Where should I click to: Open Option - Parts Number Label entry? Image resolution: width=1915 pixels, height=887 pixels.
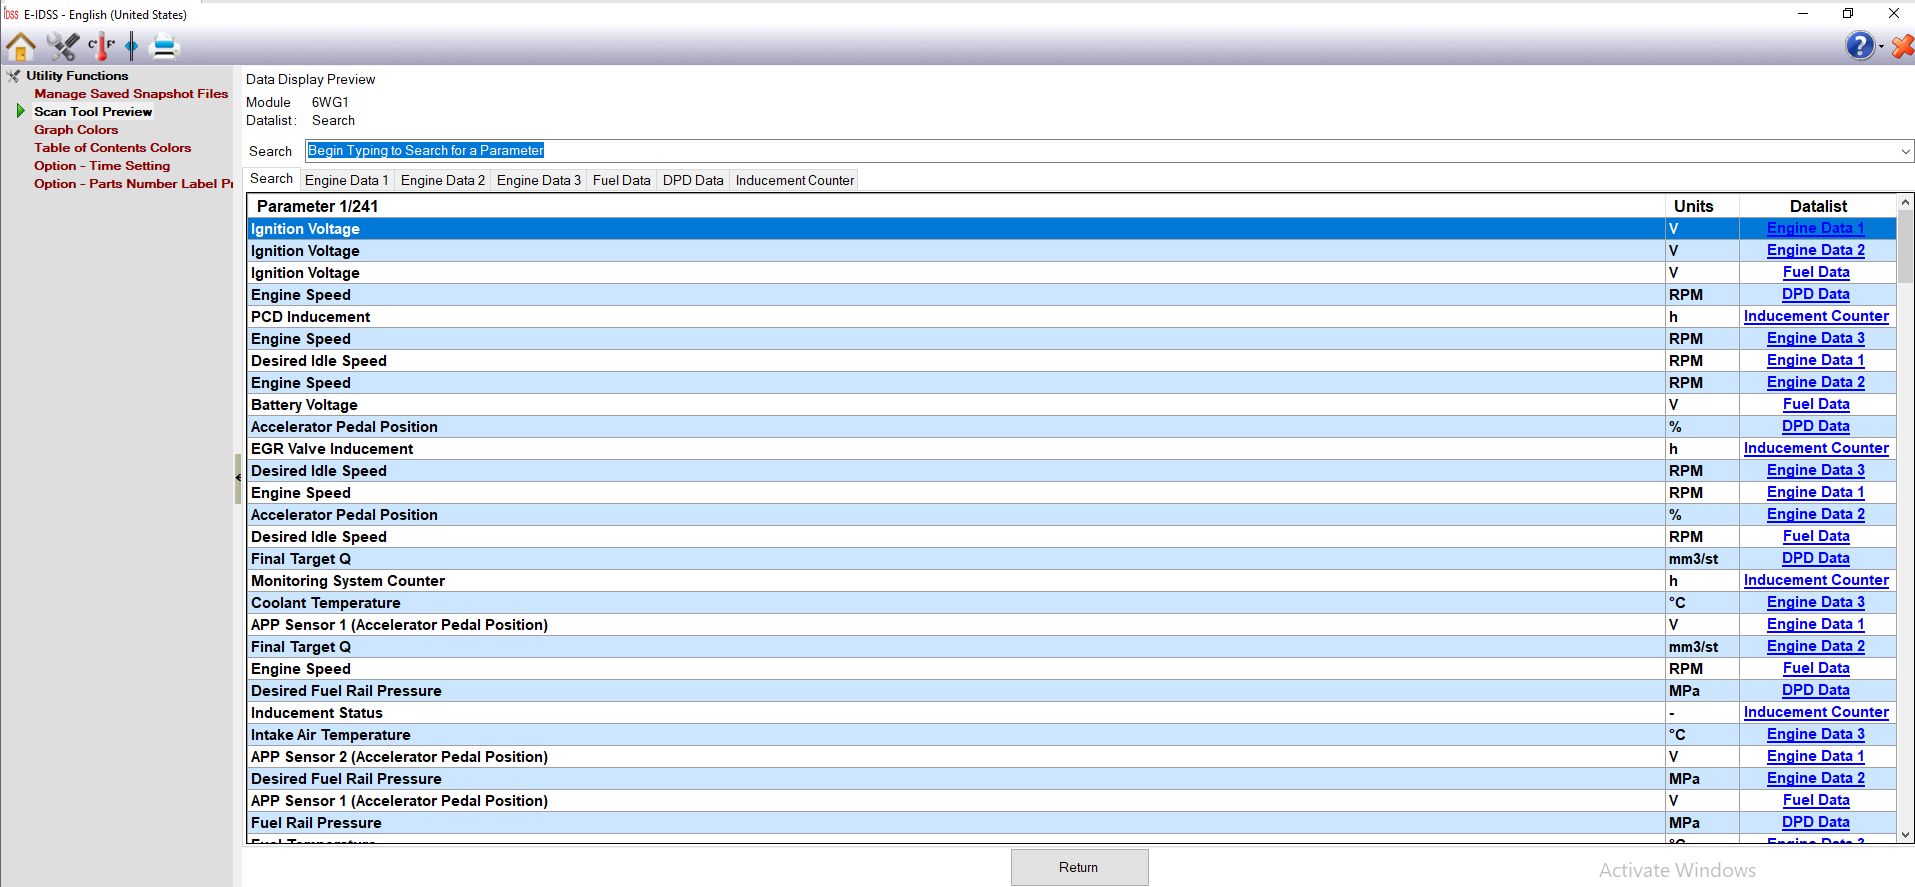(x=133, y=184)
